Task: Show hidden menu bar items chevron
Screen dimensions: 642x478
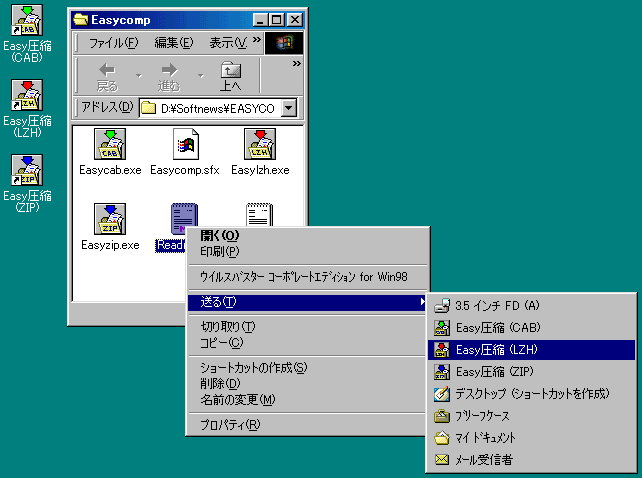Action: pos(257,40)
